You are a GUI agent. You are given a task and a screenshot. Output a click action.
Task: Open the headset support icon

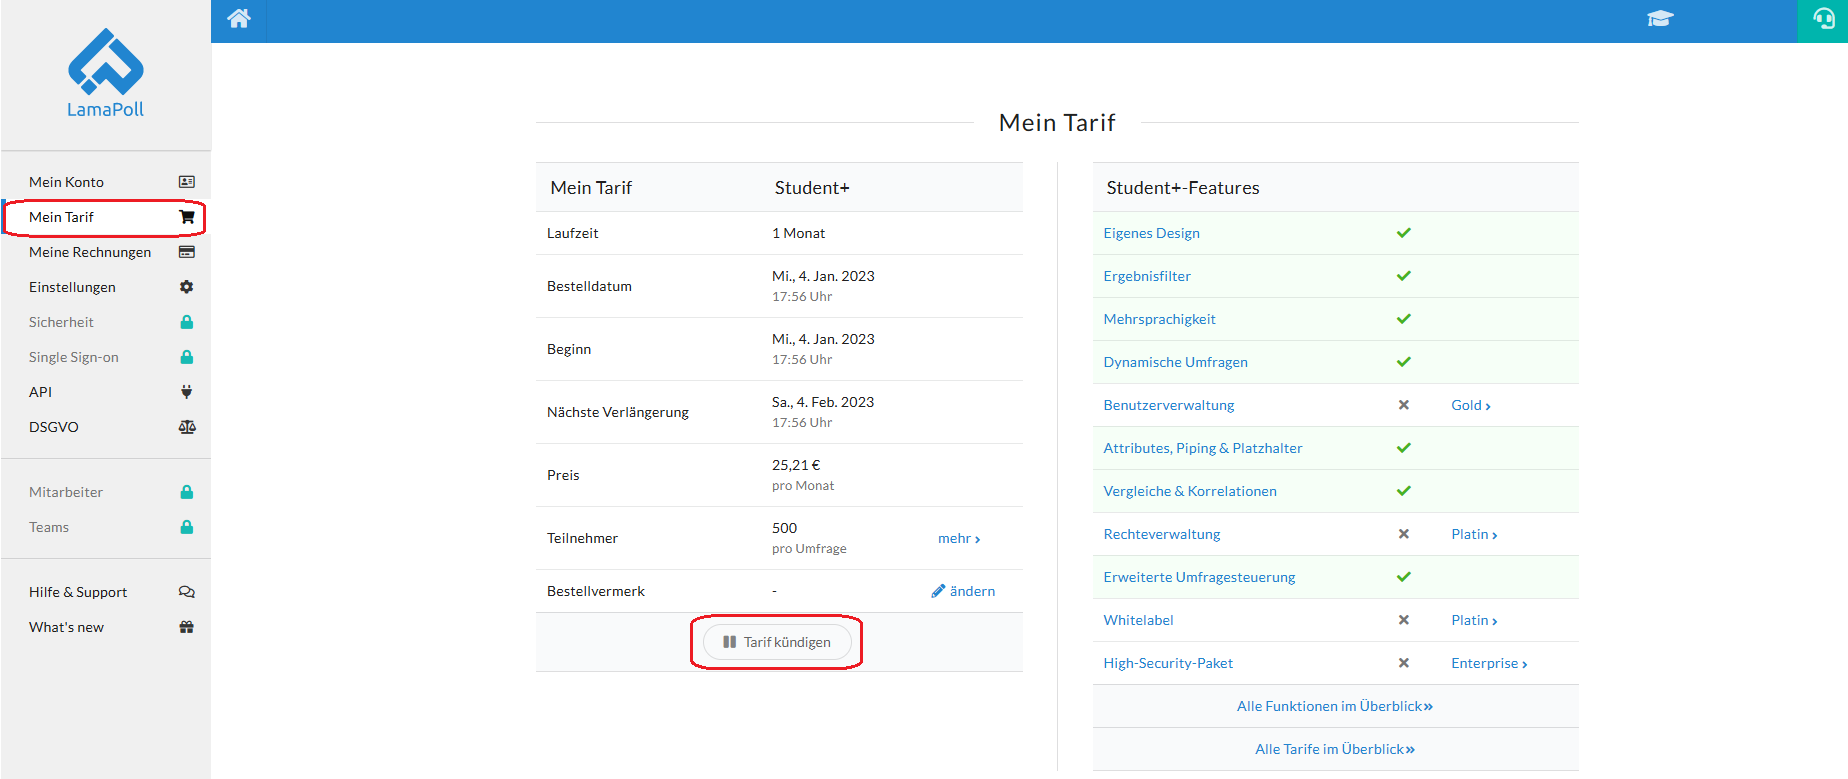(1823, 19)
